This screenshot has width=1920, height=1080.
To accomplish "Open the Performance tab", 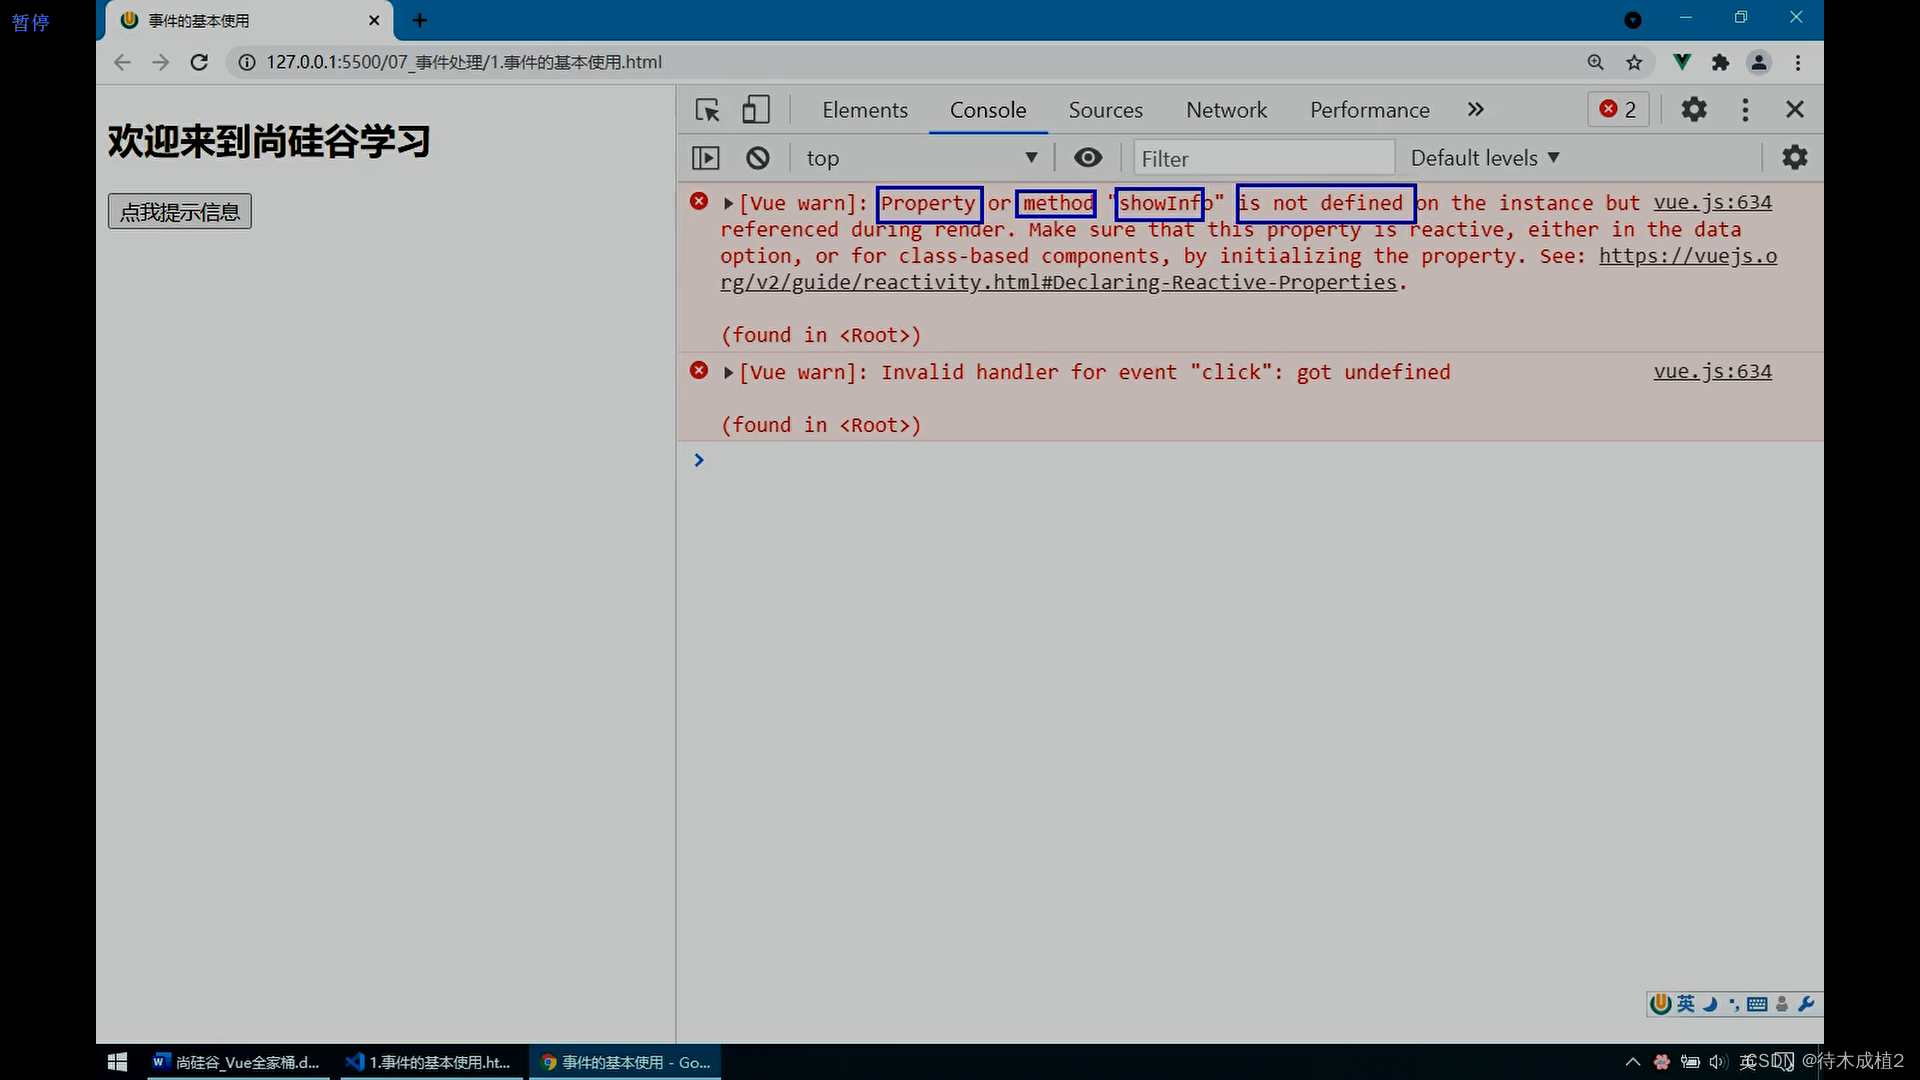I will (x=1369, y=110).
